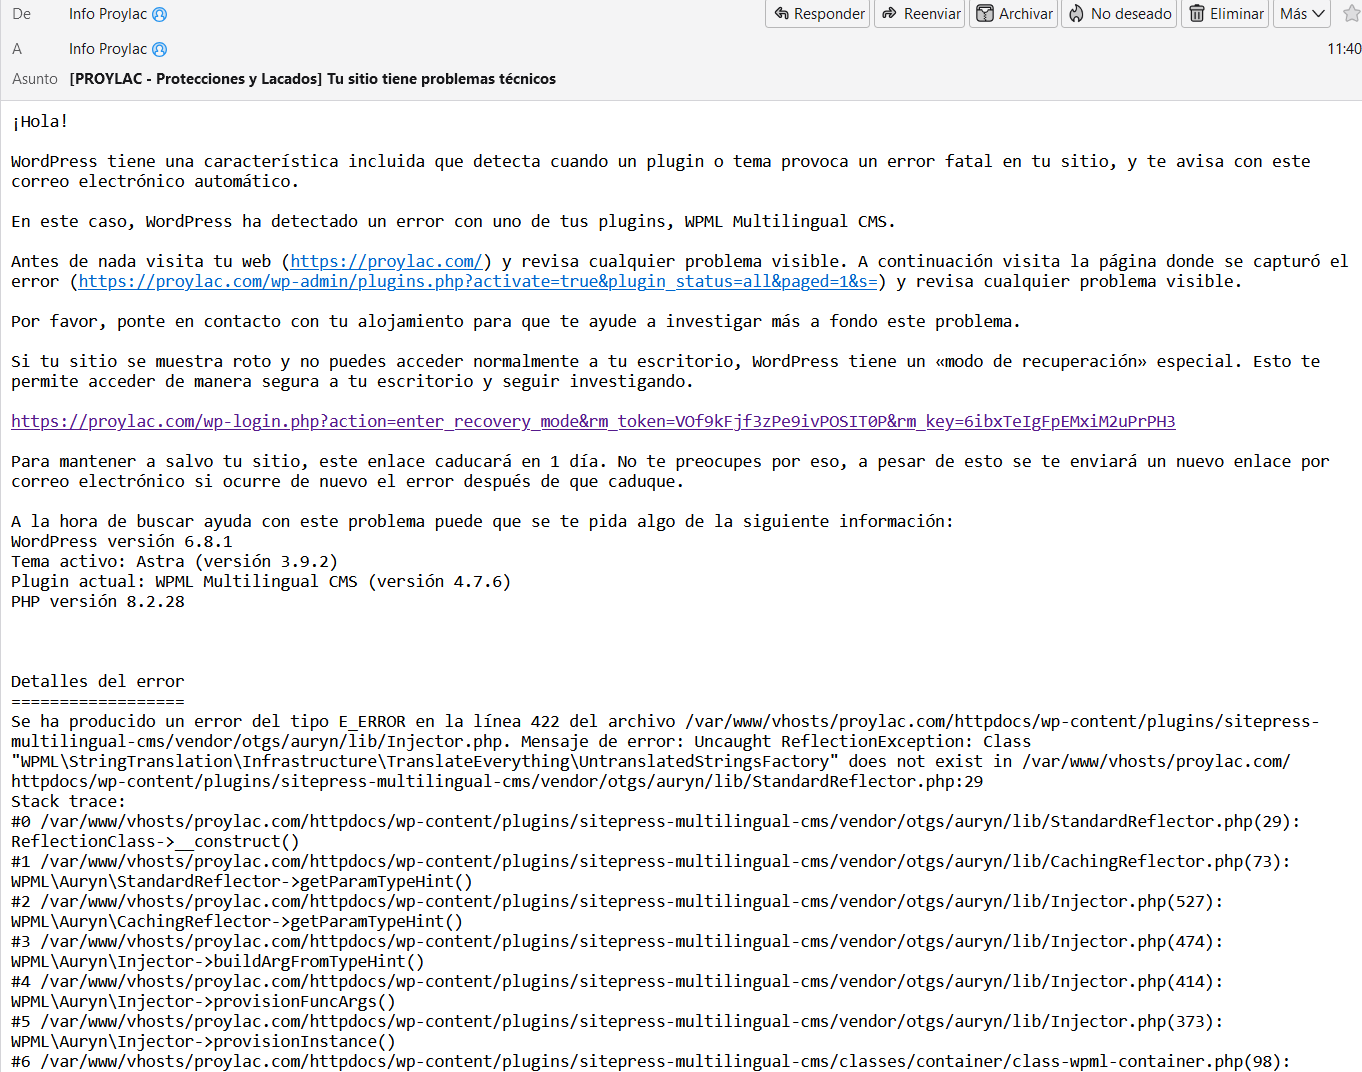Mark message as No deseado
Screen dimensions: 1362x1072
[1119, 14]
